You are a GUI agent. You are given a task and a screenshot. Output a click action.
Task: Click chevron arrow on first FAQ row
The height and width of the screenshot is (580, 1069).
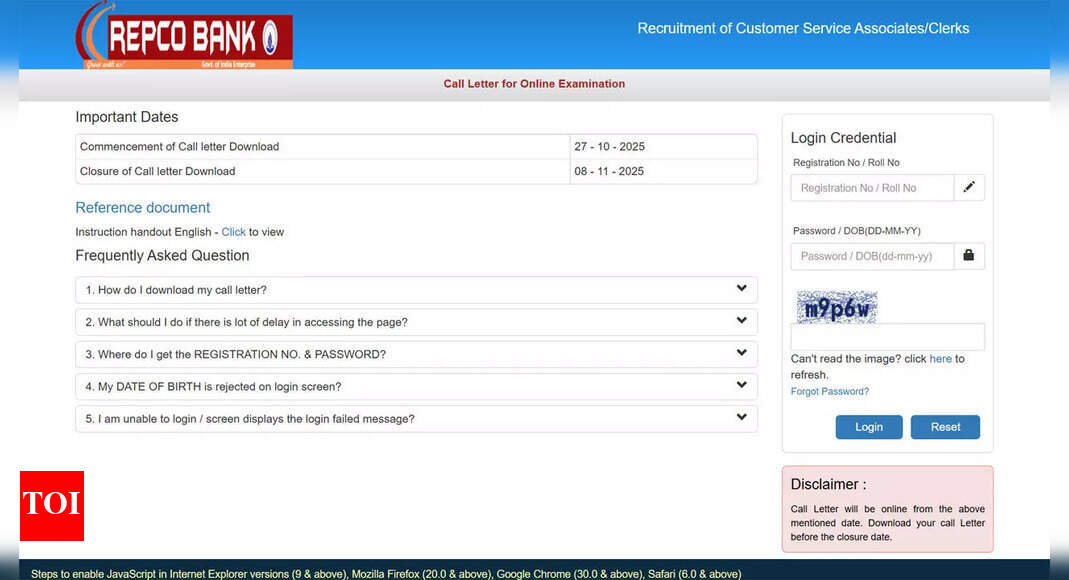[x=741, y=289]
